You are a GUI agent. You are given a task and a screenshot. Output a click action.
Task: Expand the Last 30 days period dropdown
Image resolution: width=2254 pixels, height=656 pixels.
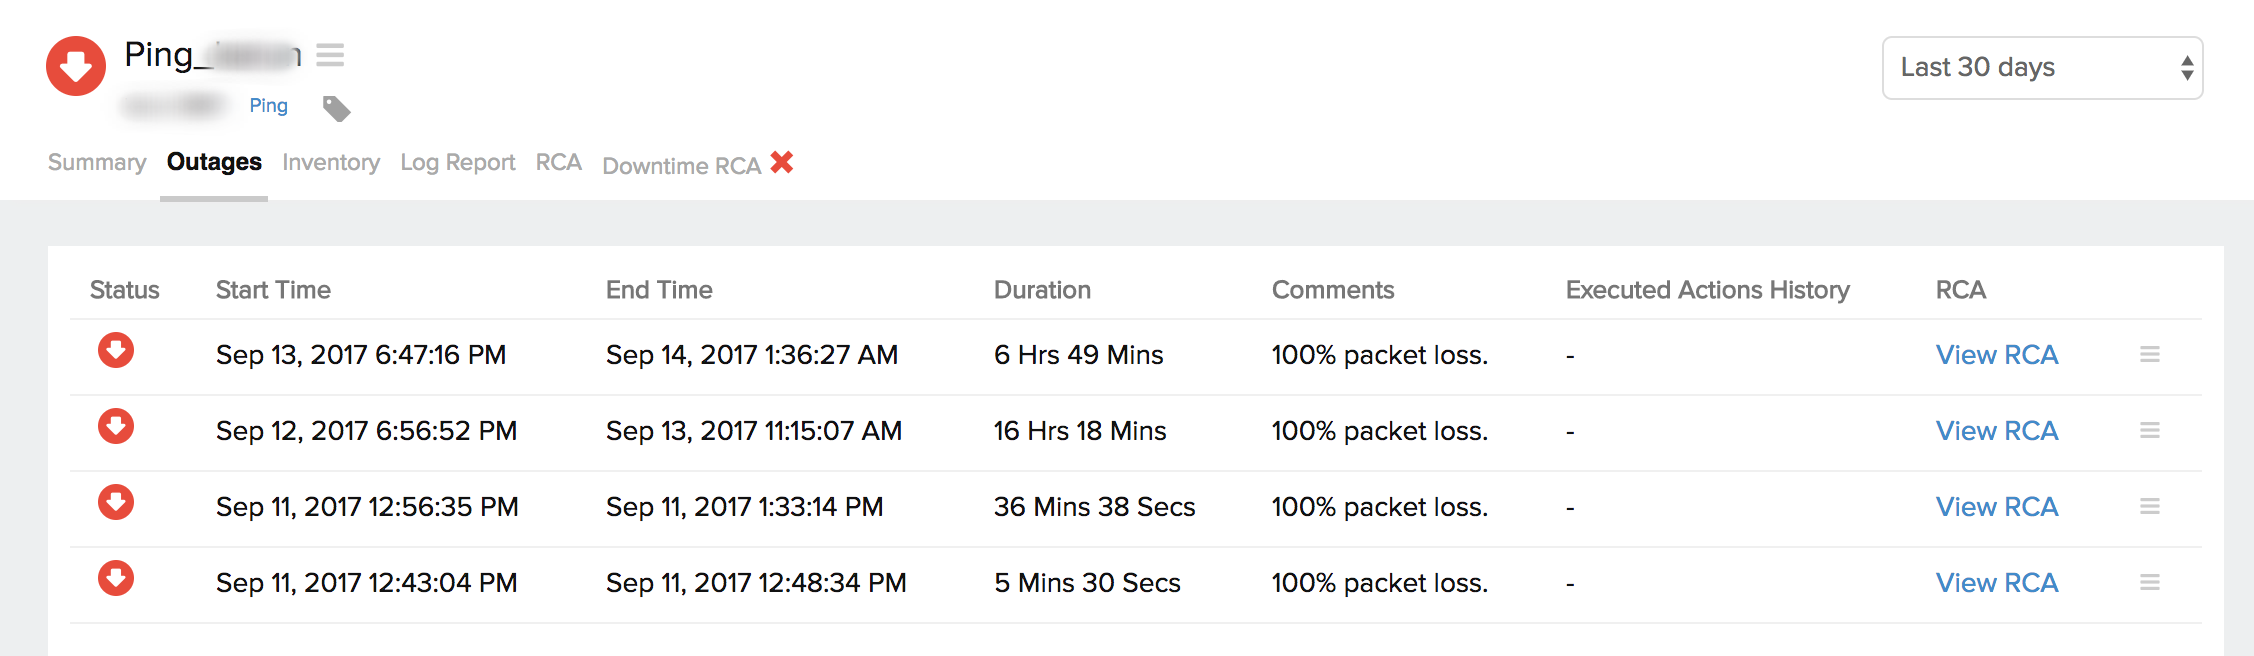[2042, 68]
